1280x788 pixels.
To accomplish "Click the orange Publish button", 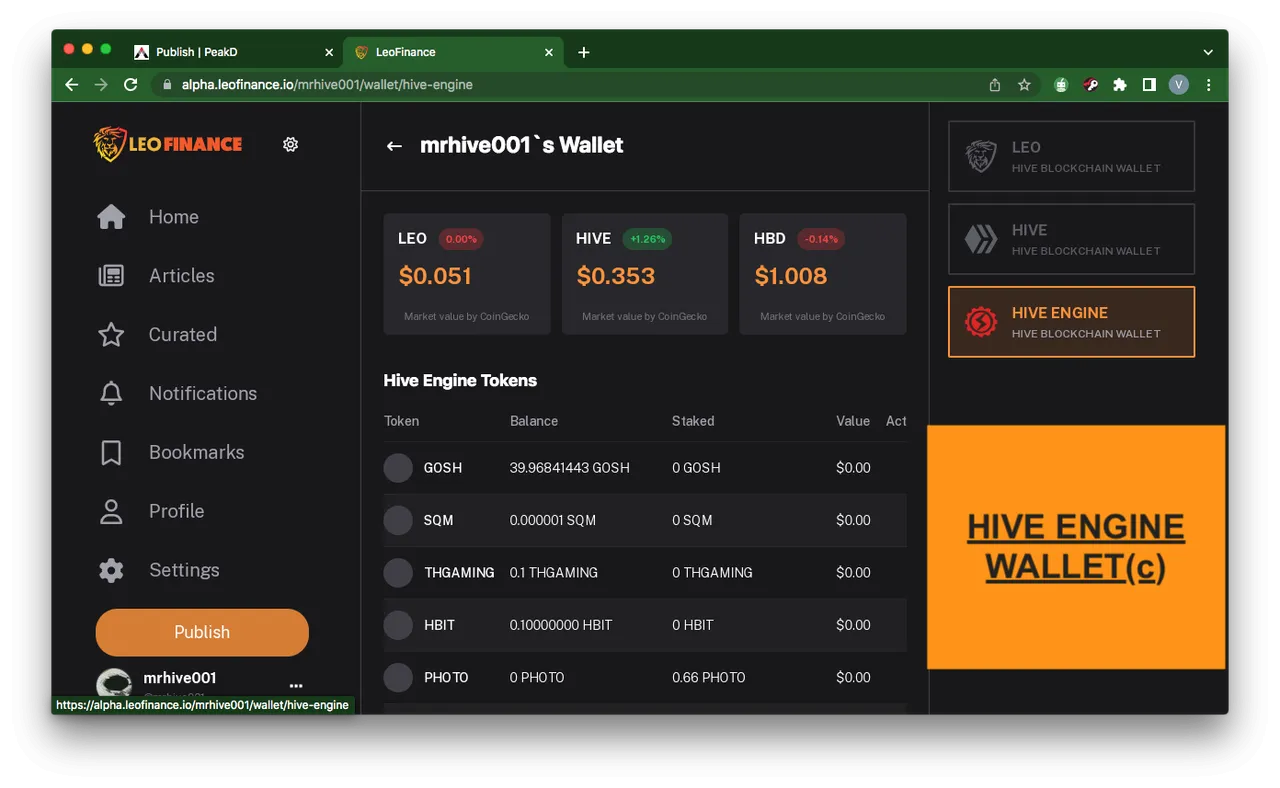I will (202, 632).
